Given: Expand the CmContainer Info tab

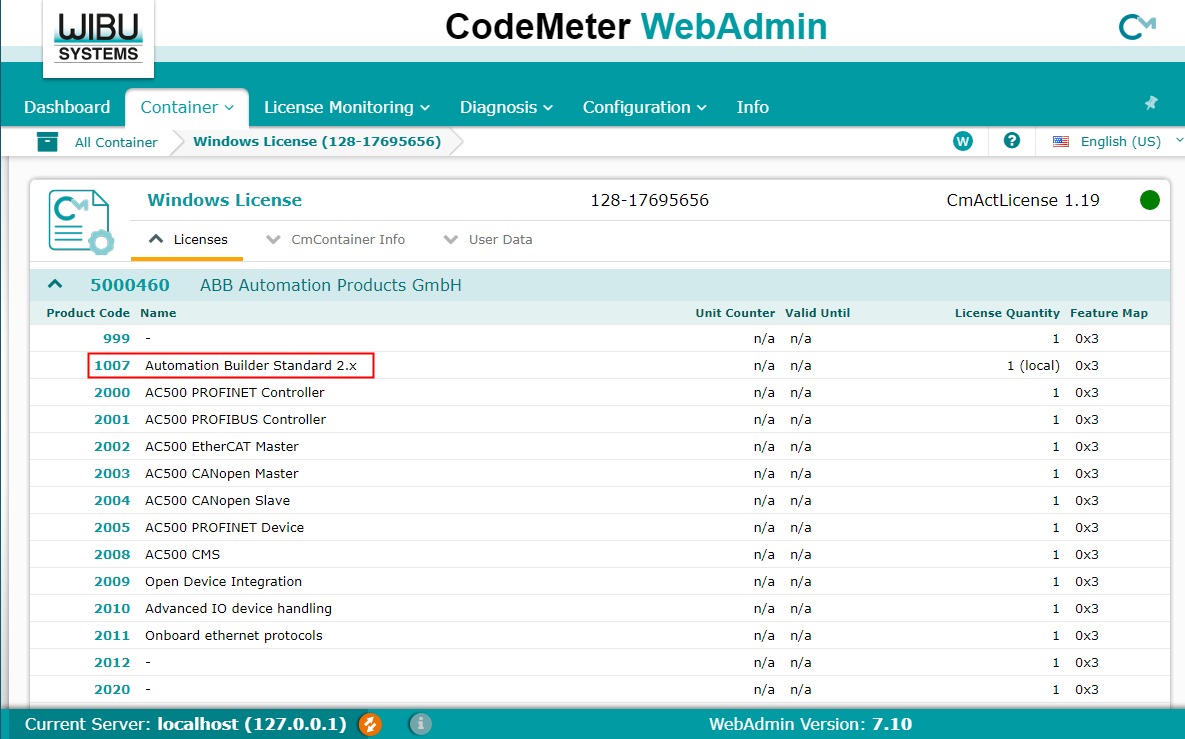Looking at the screenshot, I should pos(336,240).
